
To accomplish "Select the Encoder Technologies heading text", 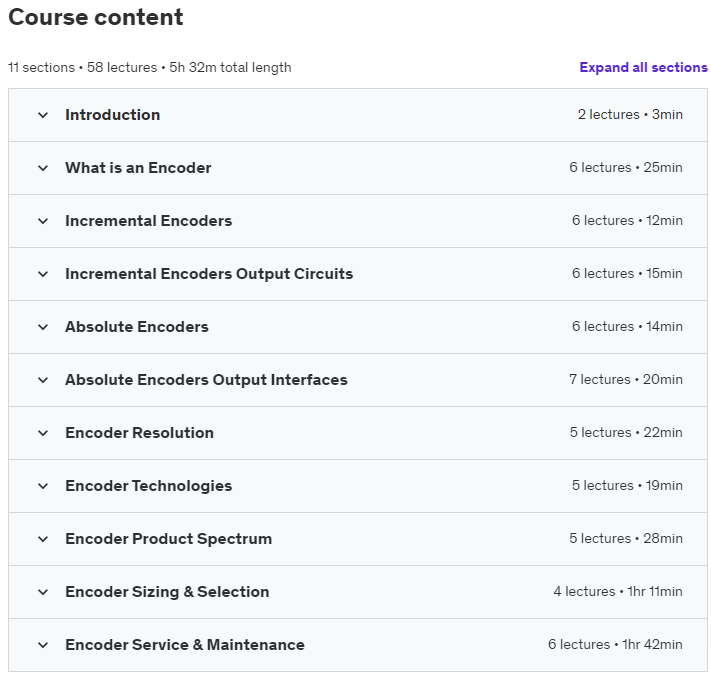I will tap(148, 486).
